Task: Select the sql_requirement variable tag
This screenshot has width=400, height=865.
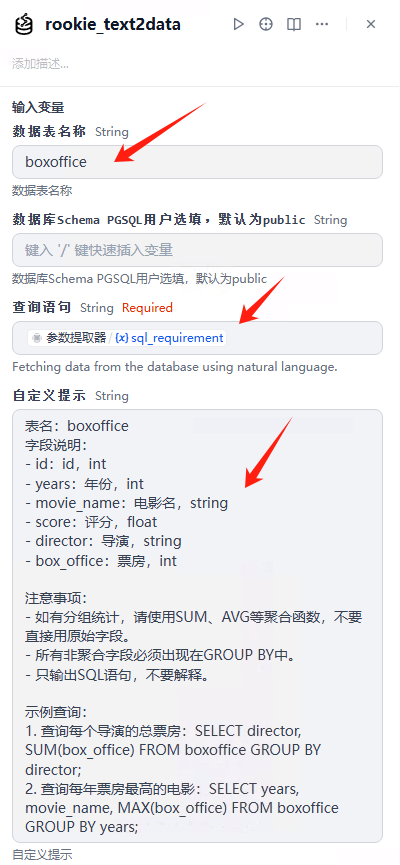Action: point(169,338)
